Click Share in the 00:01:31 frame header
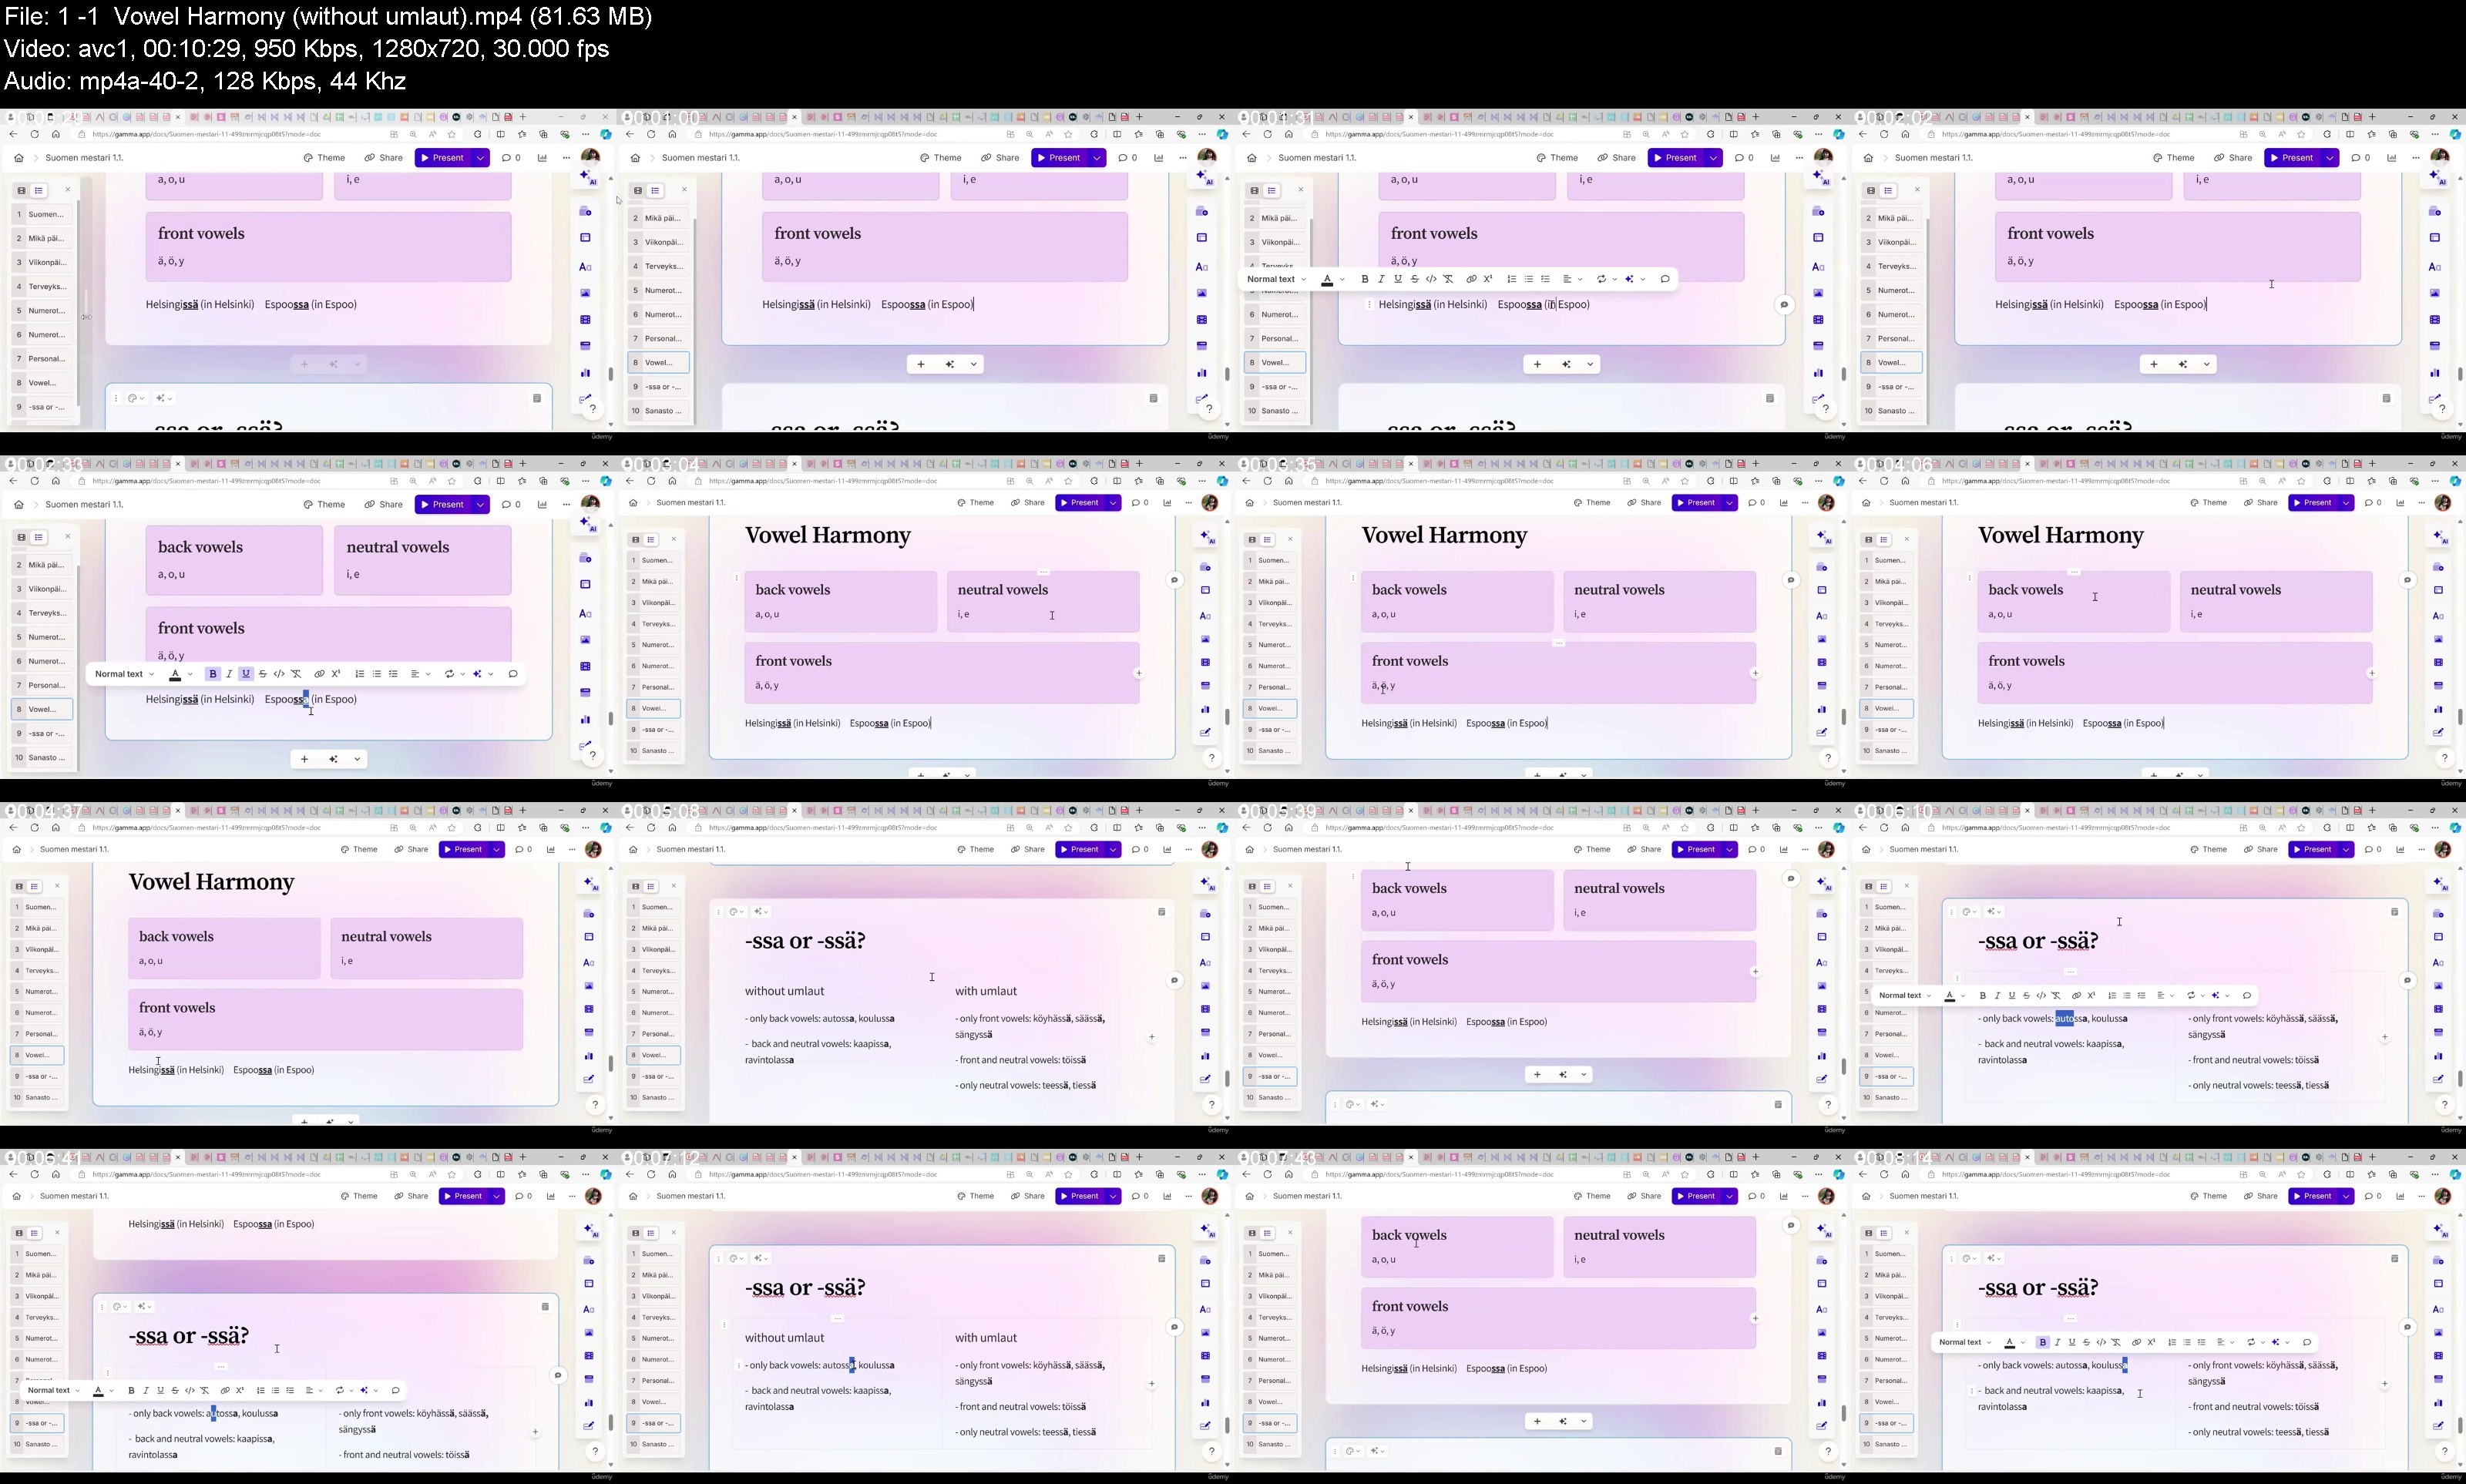2466x1484 pixels. click(x=1617, y=158)
